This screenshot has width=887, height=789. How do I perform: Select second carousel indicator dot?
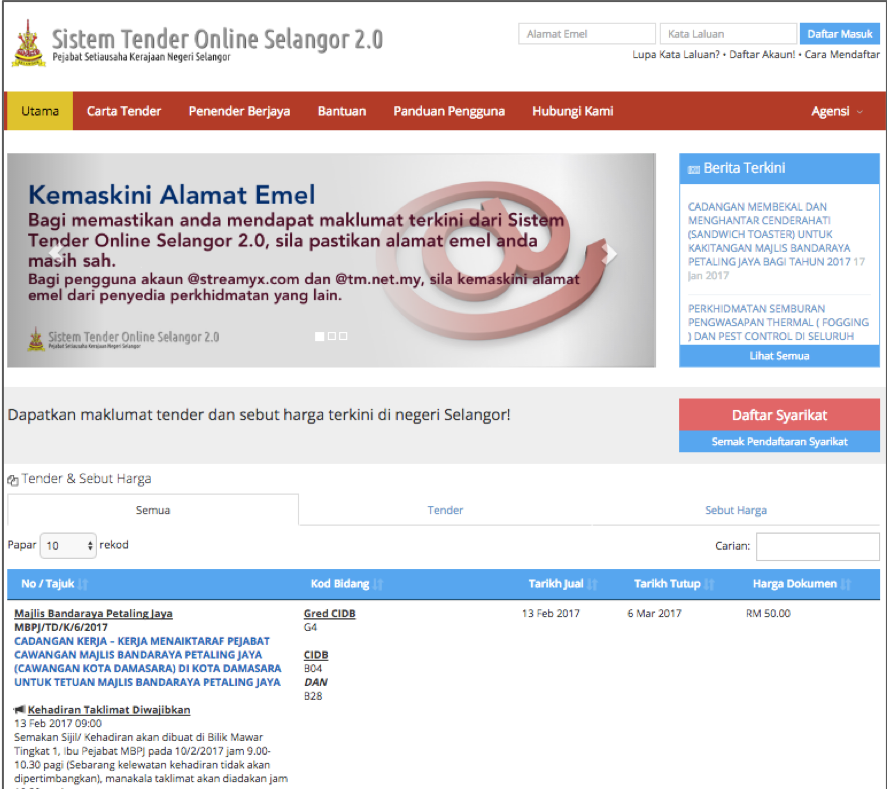(332, 336)
